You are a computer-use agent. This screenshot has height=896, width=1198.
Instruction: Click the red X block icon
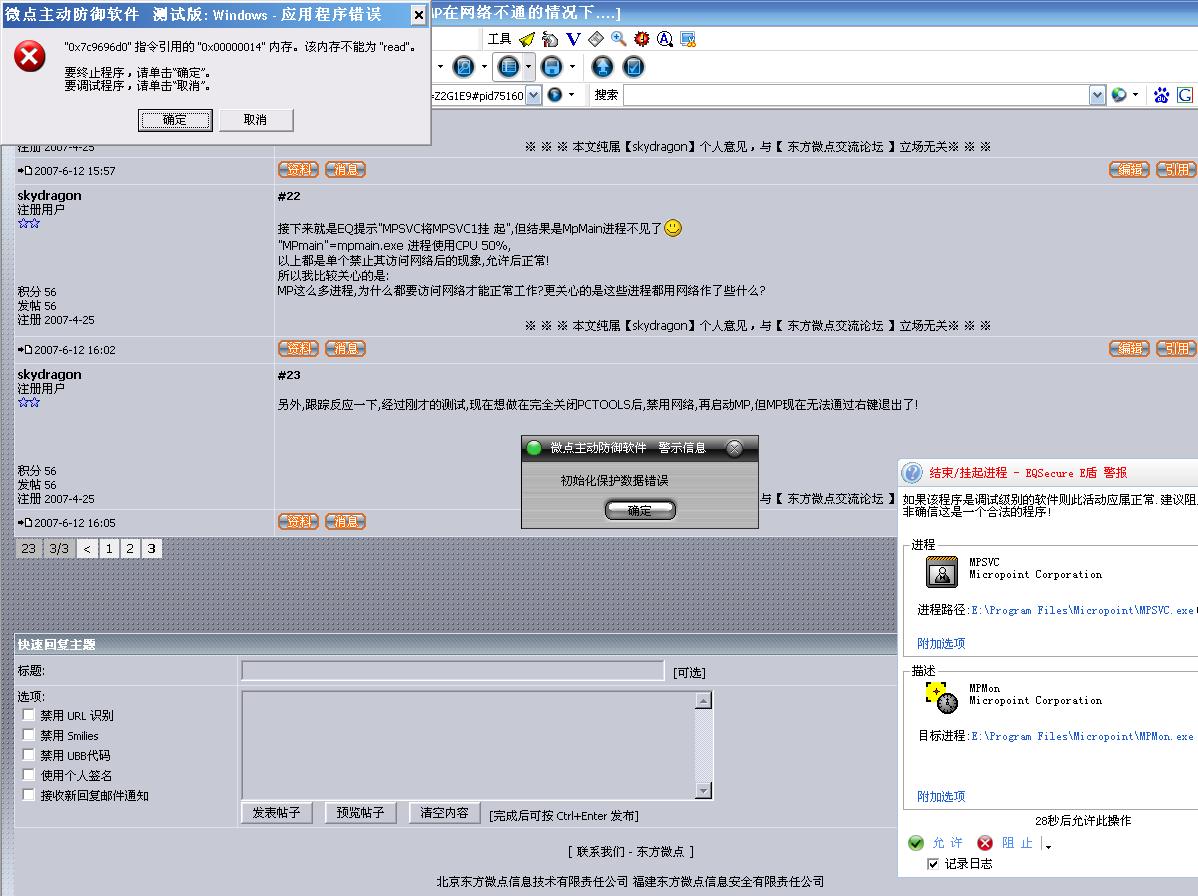pyautogui.click(x=985, y=843)
